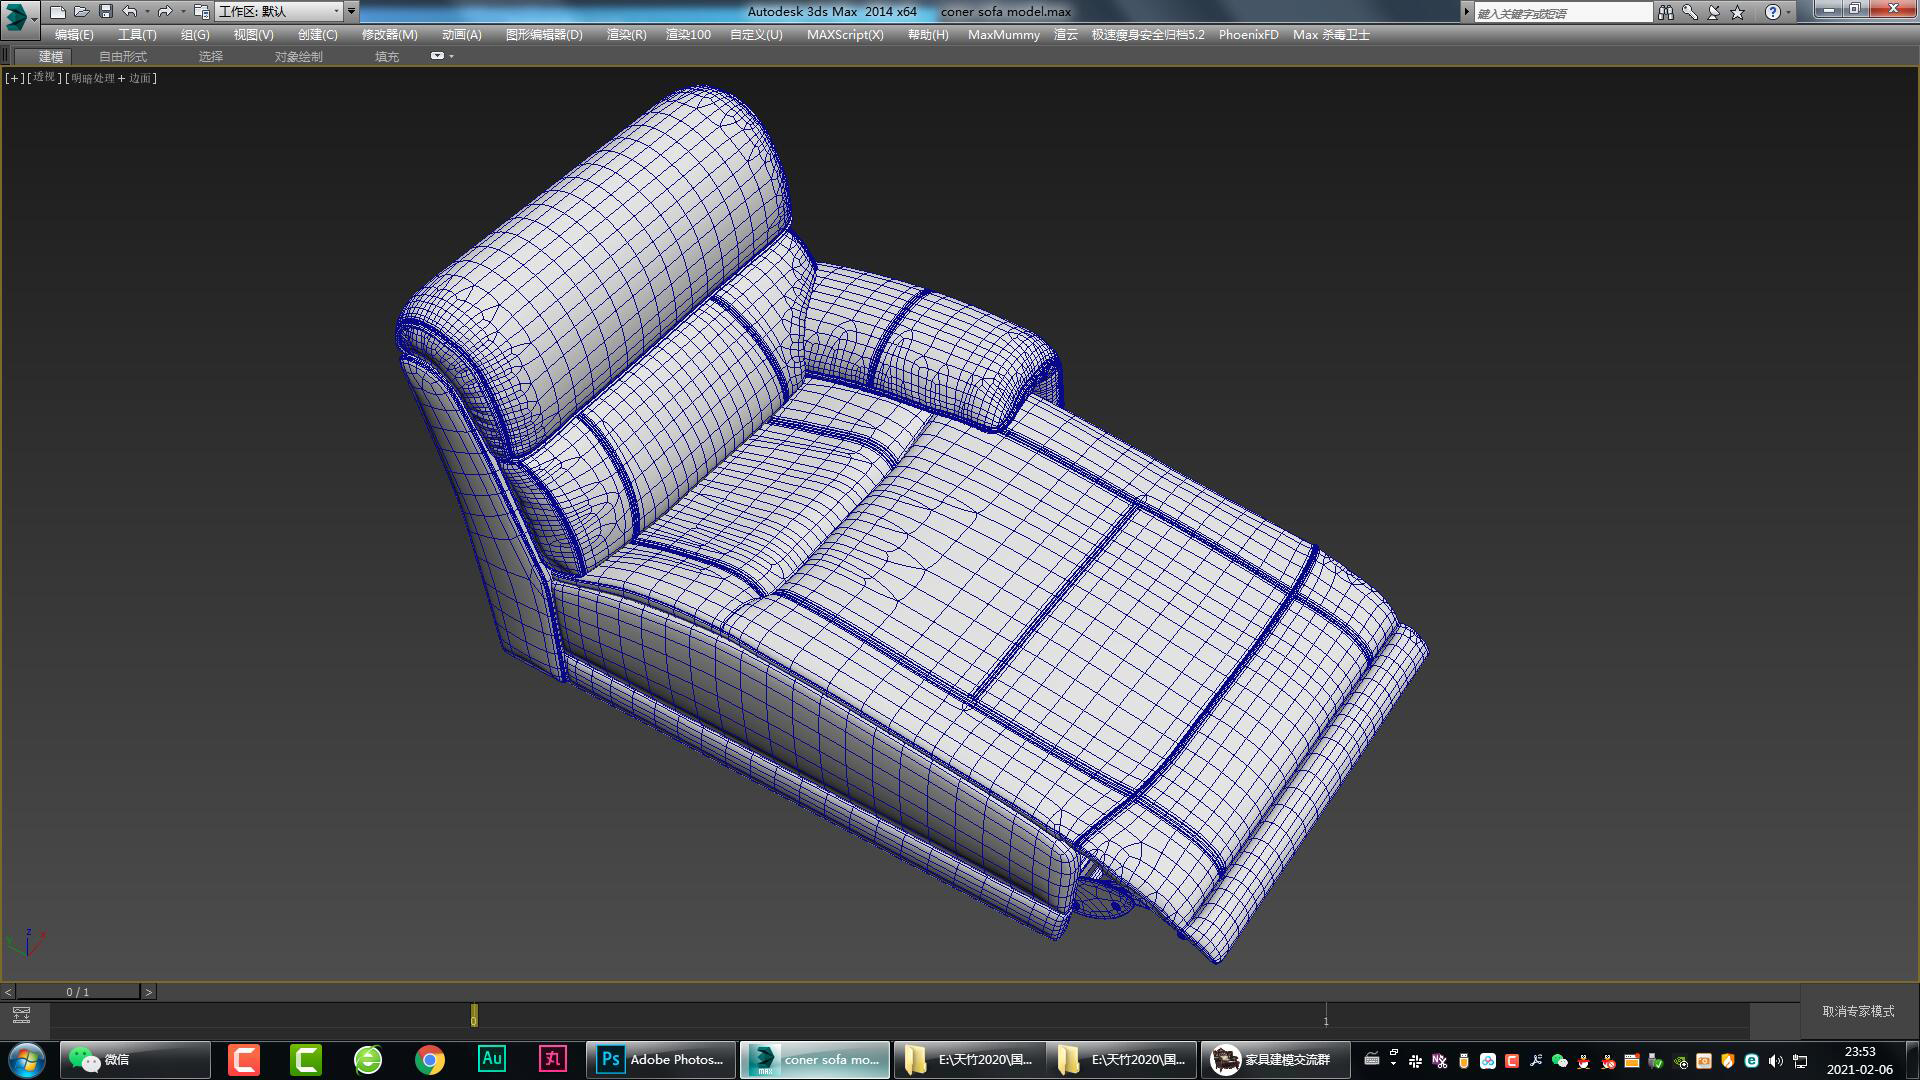Select the Save file icon

click(105, 11)
